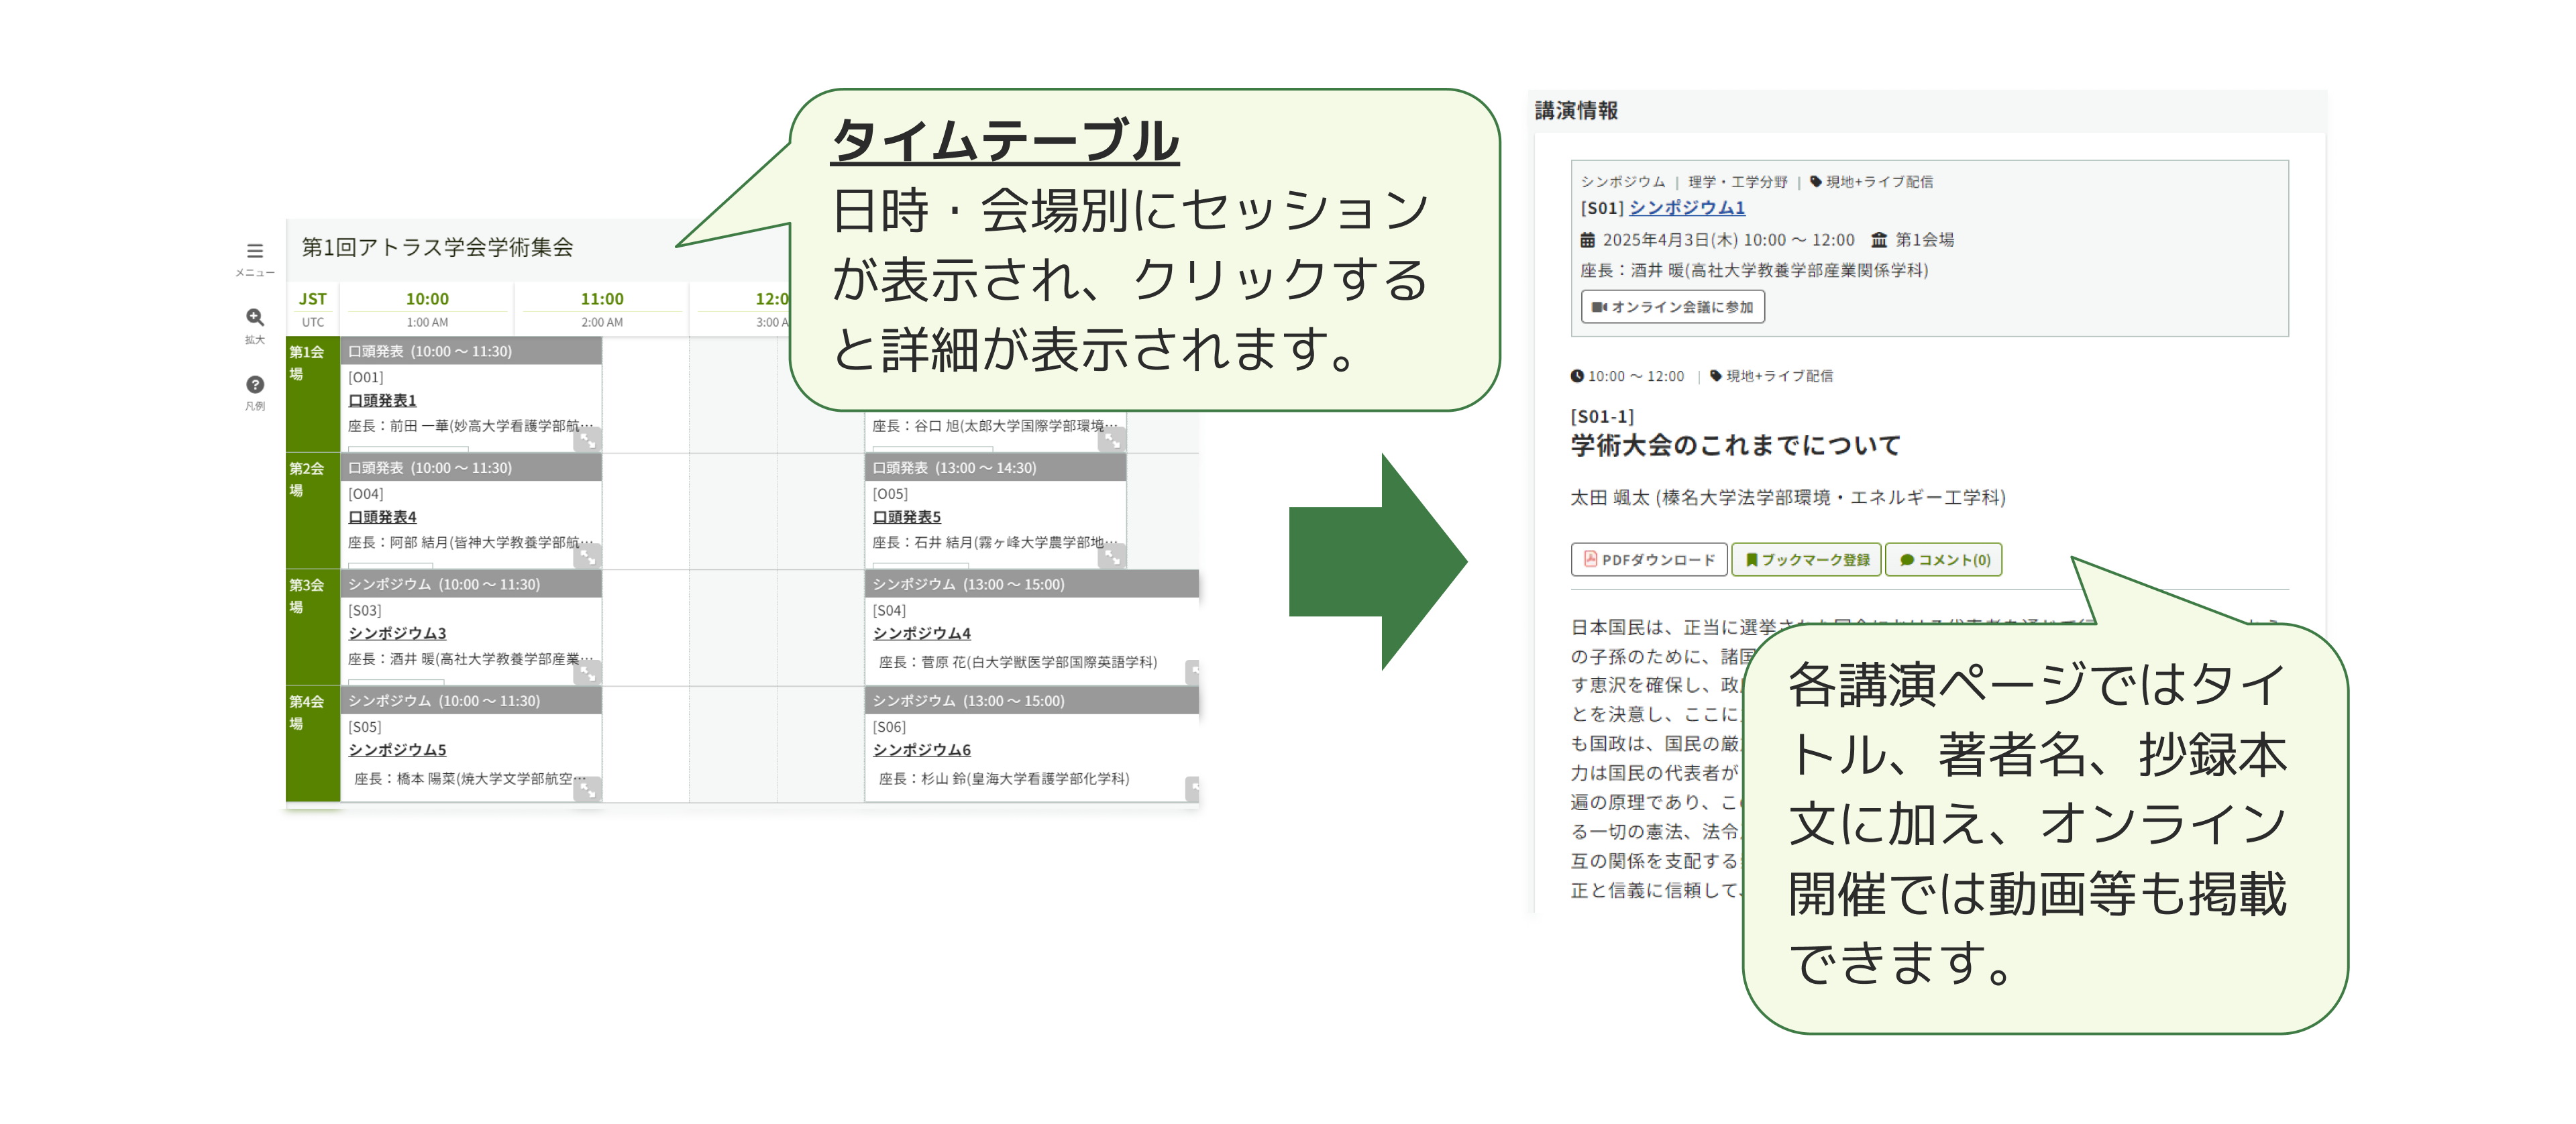Image resolution: width=2576 pixels, height=1124 pixels.
Task: Toggle bookmark with ブックマーク登録
Action: (x=1806, y=560)
